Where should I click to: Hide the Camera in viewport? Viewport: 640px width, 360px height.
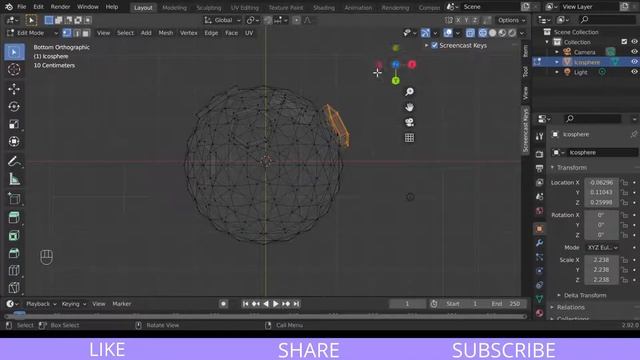point(634,52)
